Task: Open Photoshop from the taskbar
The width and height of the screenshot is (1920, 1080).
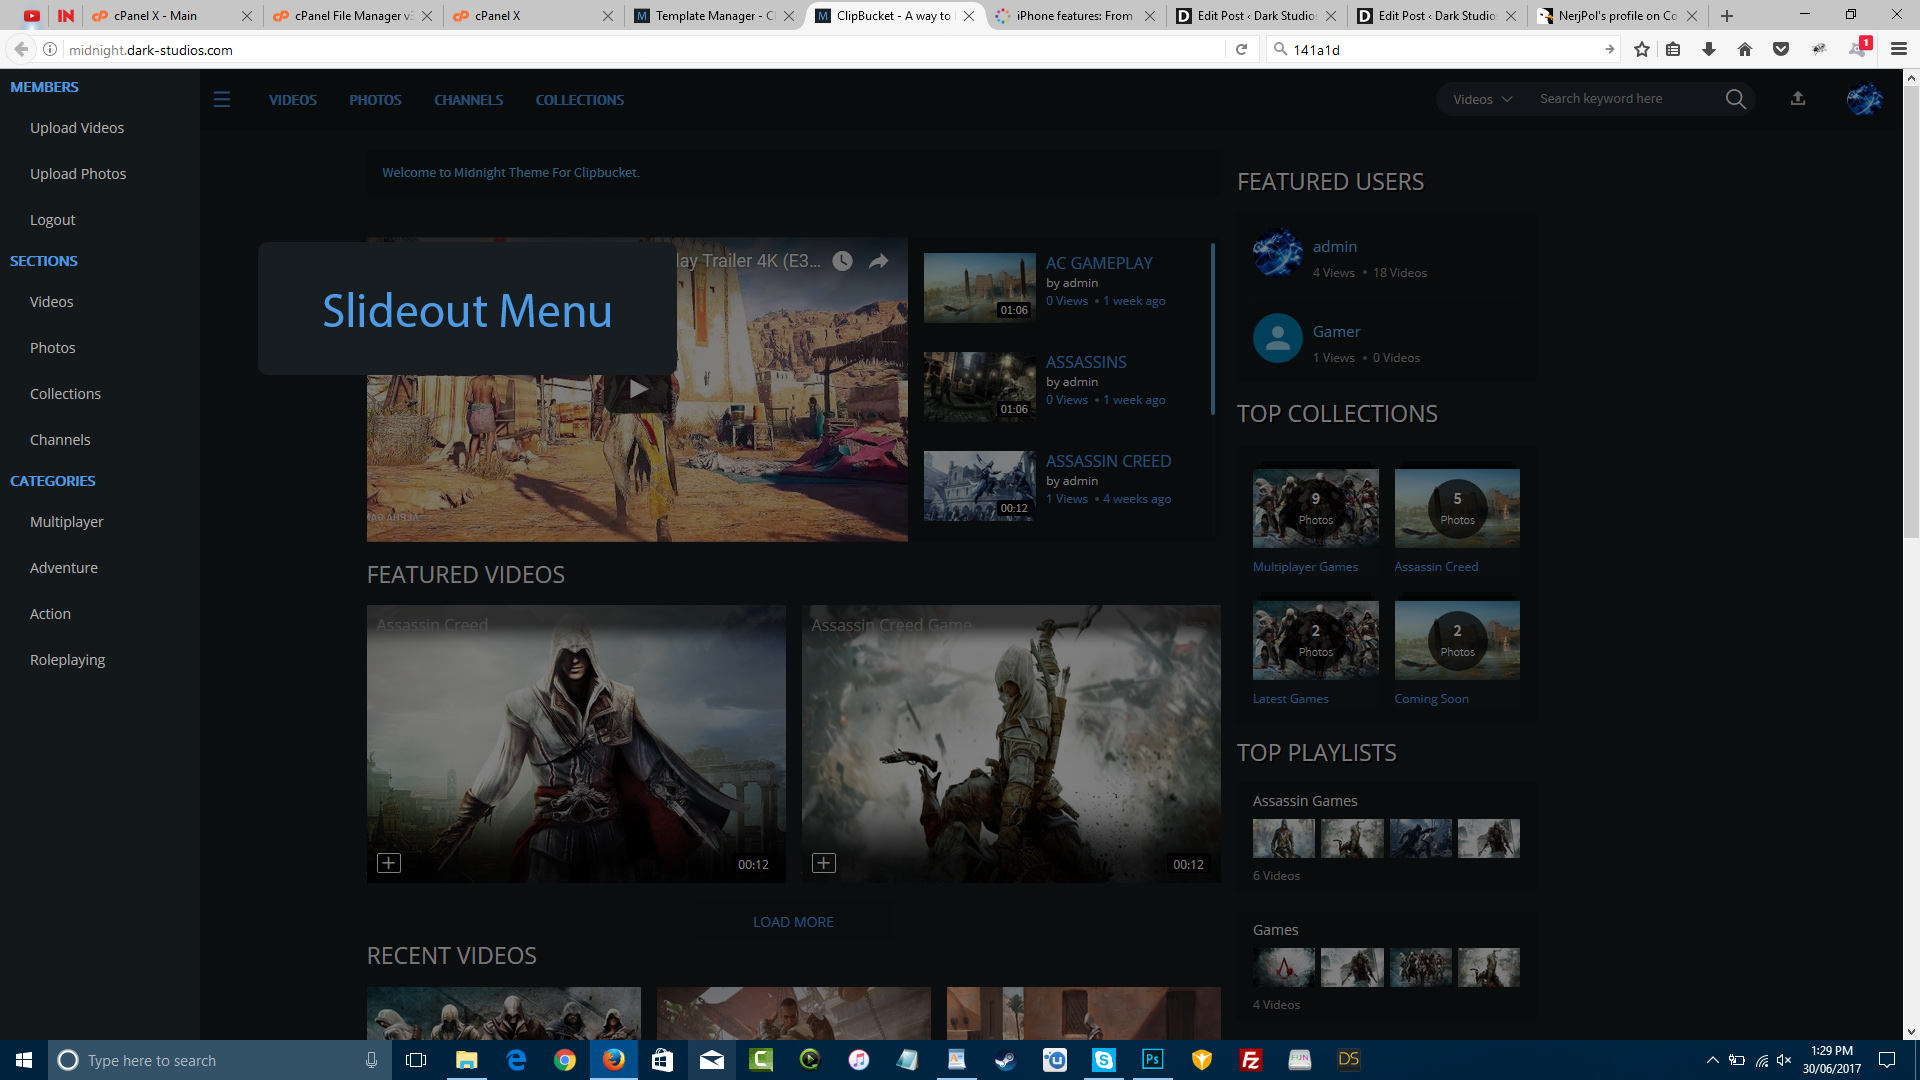Action: point(1153,1060)
